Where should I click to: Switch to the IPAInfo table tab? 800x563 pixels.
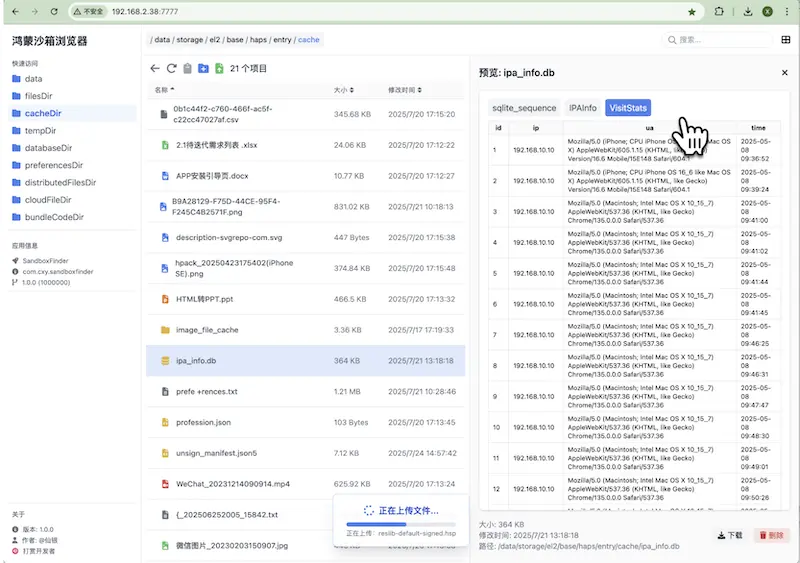click(583, 108)
